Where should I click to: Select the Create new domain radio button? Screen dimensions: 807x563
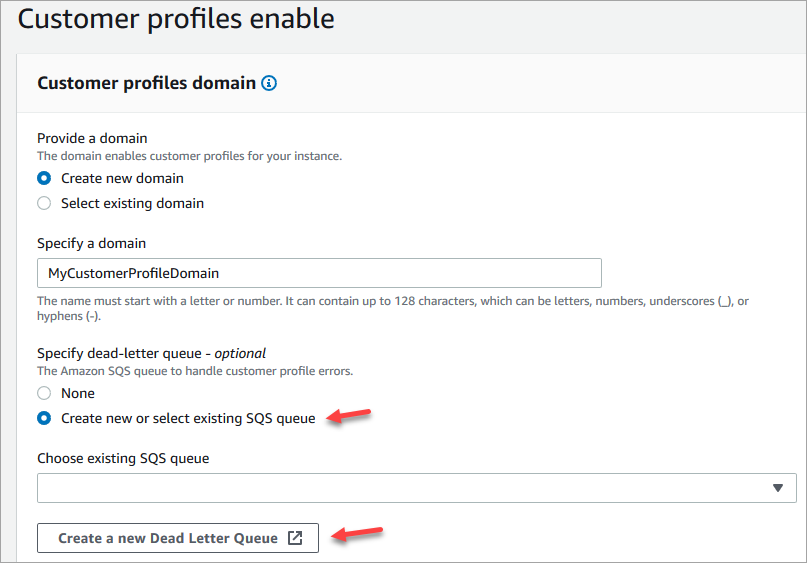tap(44, 179)
